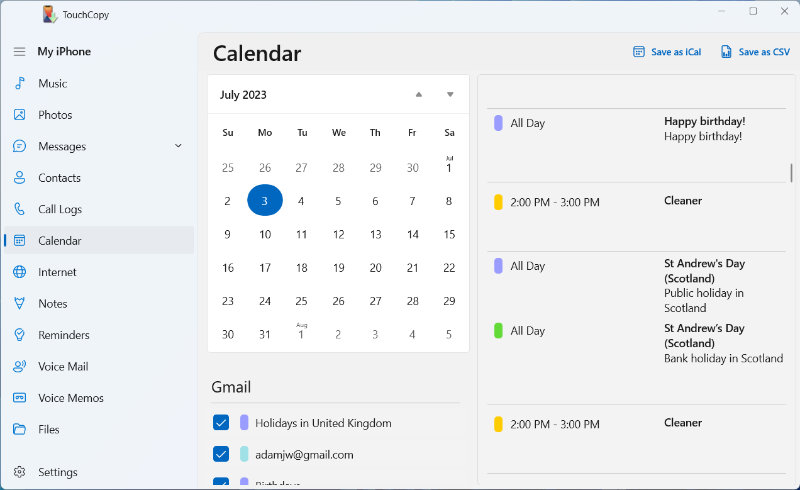This screenshot has width=800, height=490.
Task: Click the Voice Mail icon
Action: tap(19, 366)
